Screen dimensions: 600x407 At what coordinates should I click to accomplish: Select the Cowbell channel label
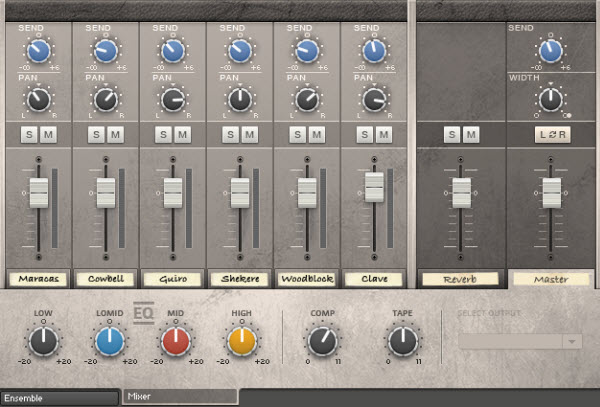tap(106, 278)
